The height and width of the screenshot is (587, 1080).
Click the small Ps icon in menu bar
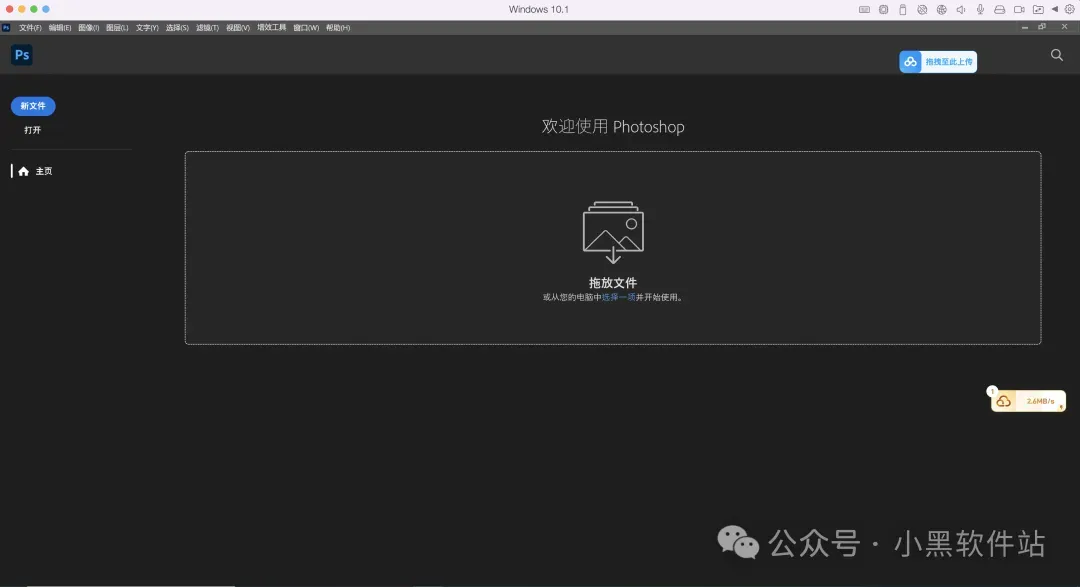[x=6, y=28]
